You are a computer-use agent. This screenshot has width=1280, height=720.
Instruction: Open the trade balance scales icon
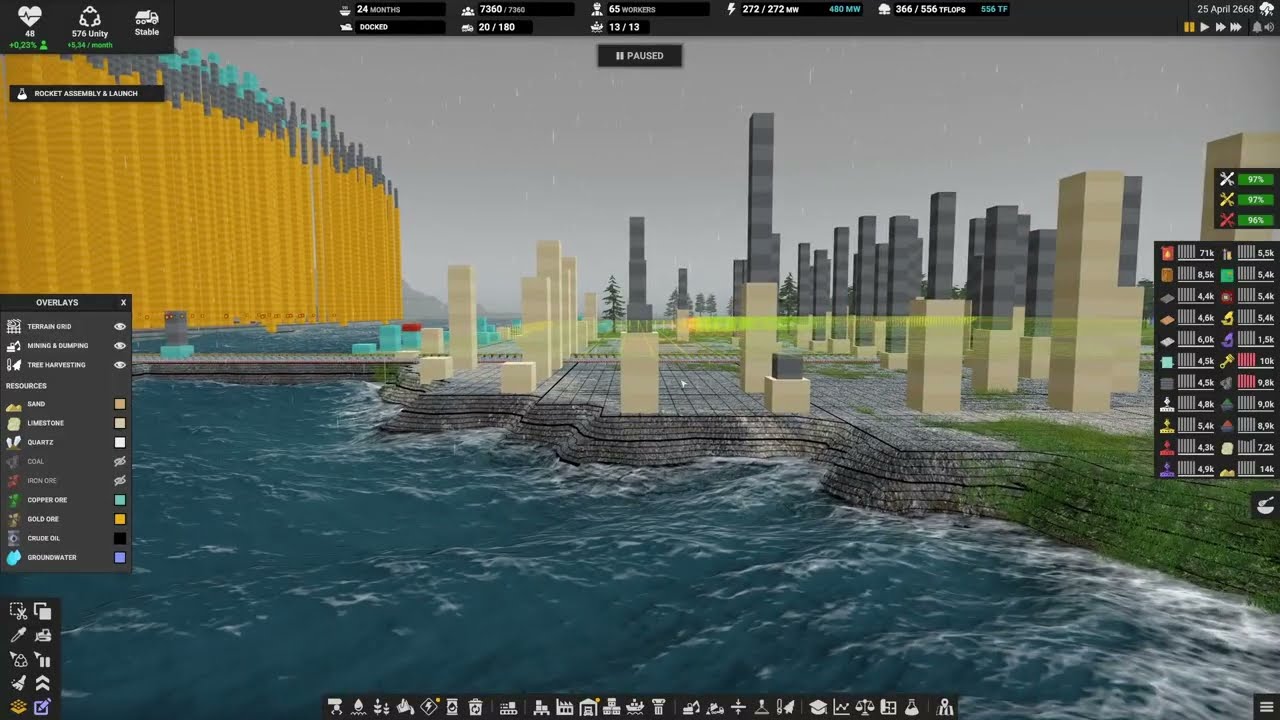click(865, 708)
